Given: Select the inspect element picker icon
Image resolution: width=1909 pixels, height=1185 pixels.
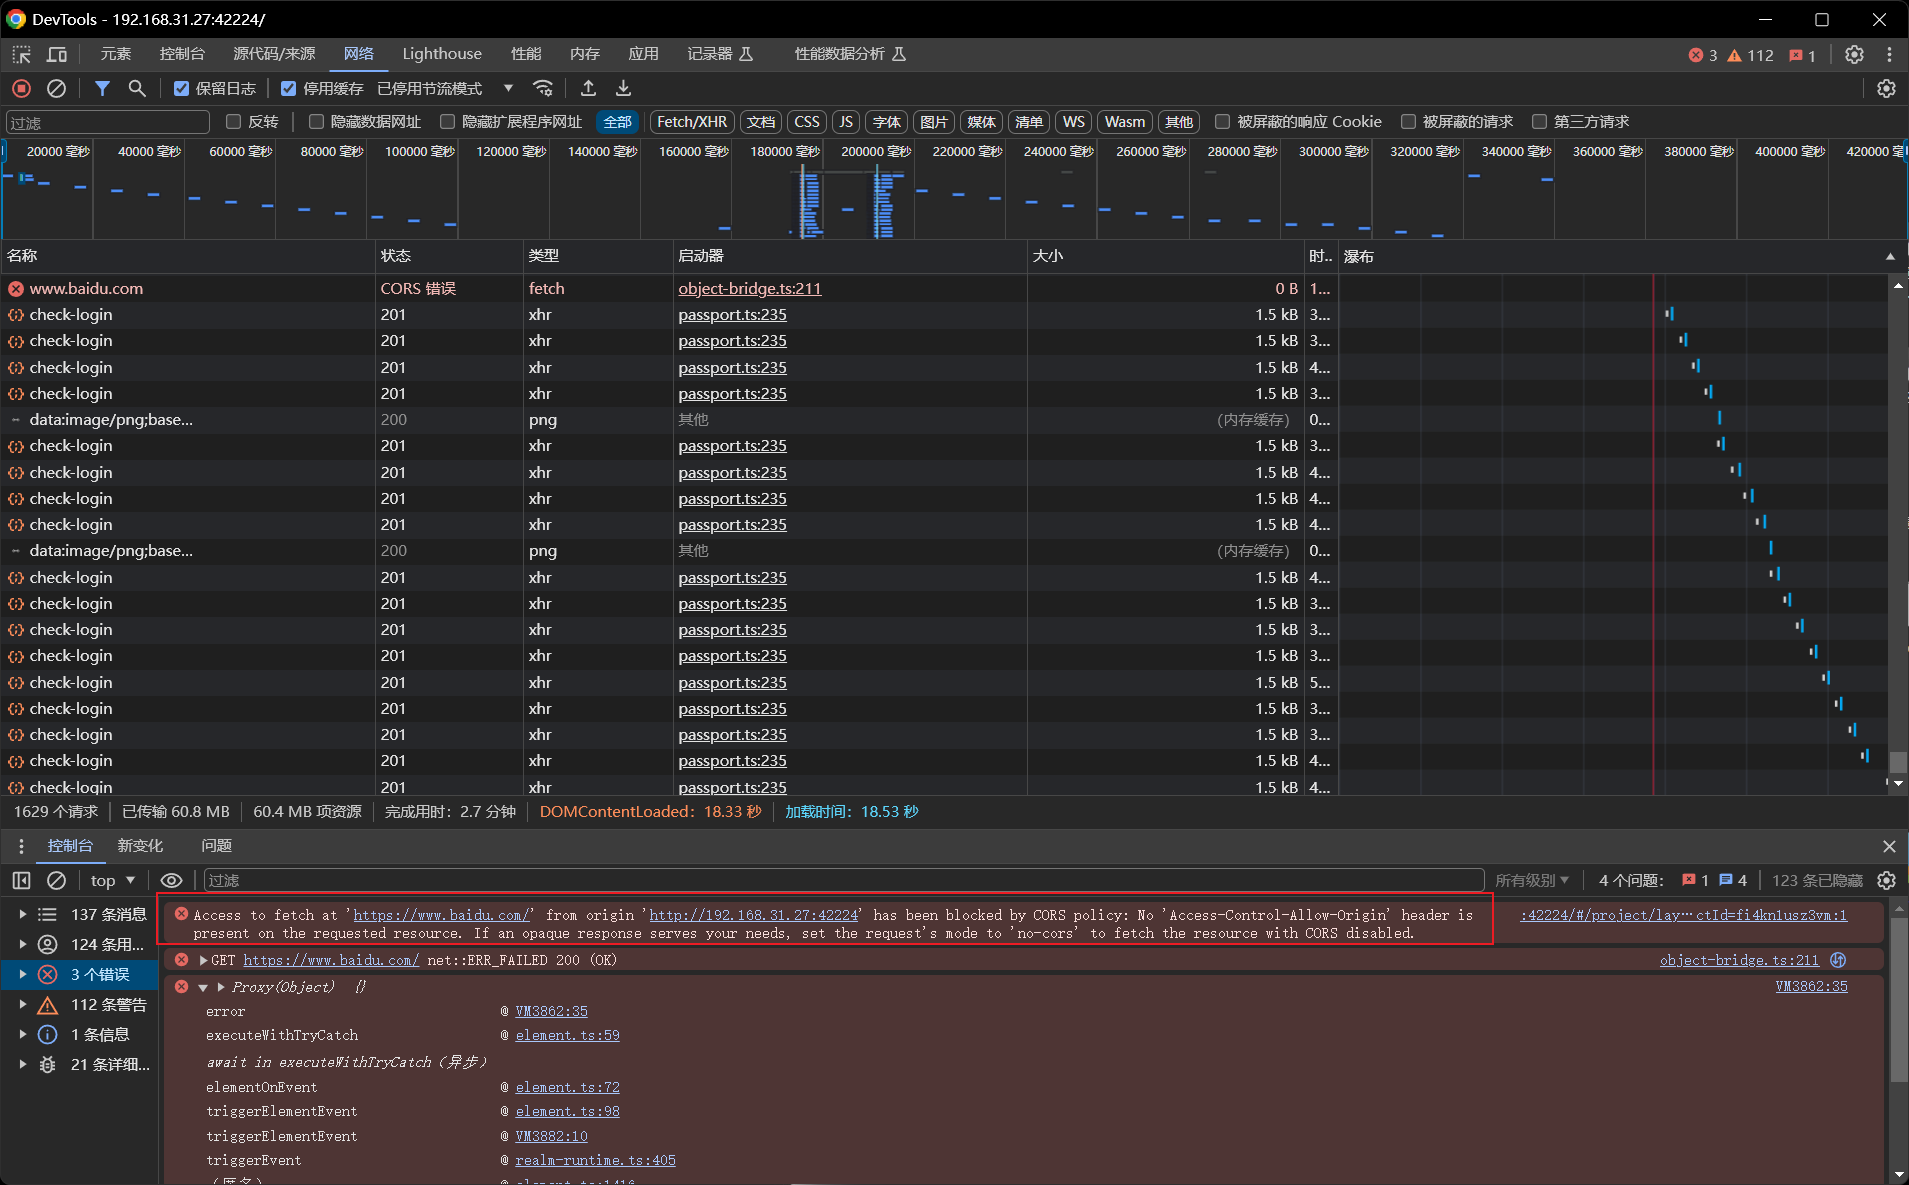Looking at the screenshot, I should (x=21, y=54).
